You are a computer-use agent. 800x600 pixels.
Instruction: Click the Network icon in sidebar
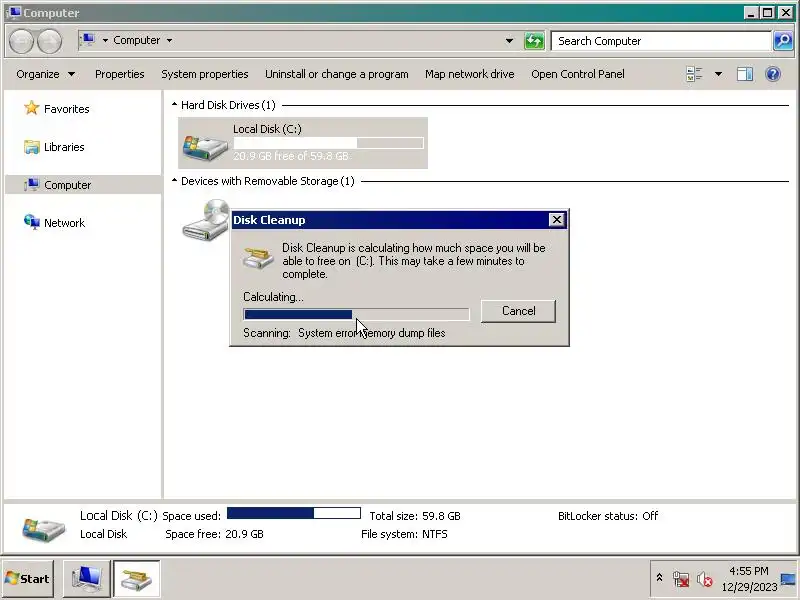point(32,222)
